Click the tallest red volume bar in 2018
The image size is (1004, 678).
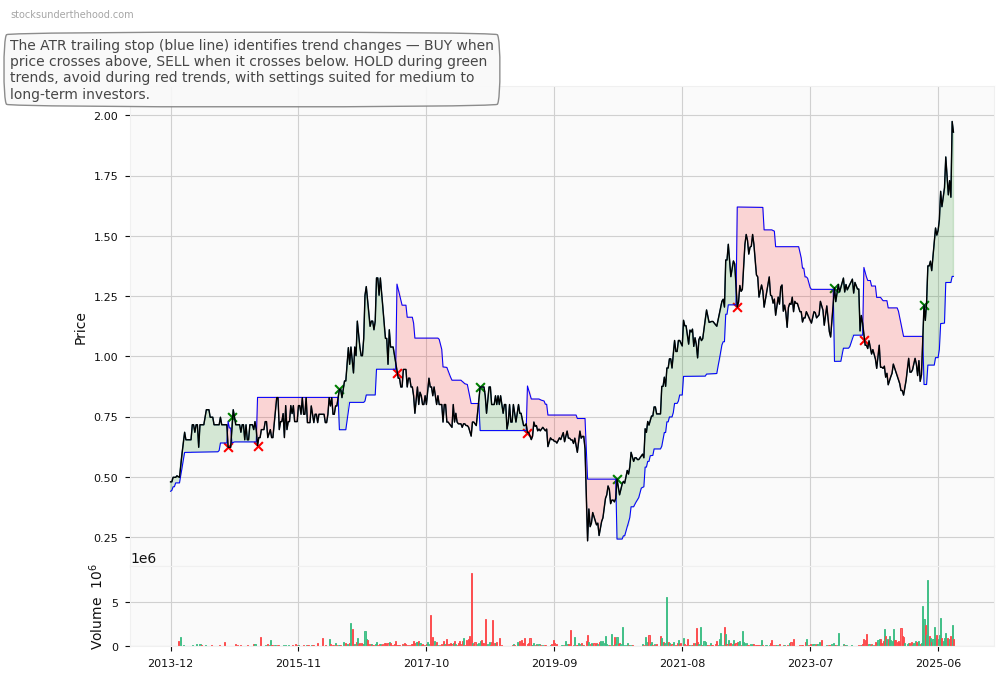[472, 609]
